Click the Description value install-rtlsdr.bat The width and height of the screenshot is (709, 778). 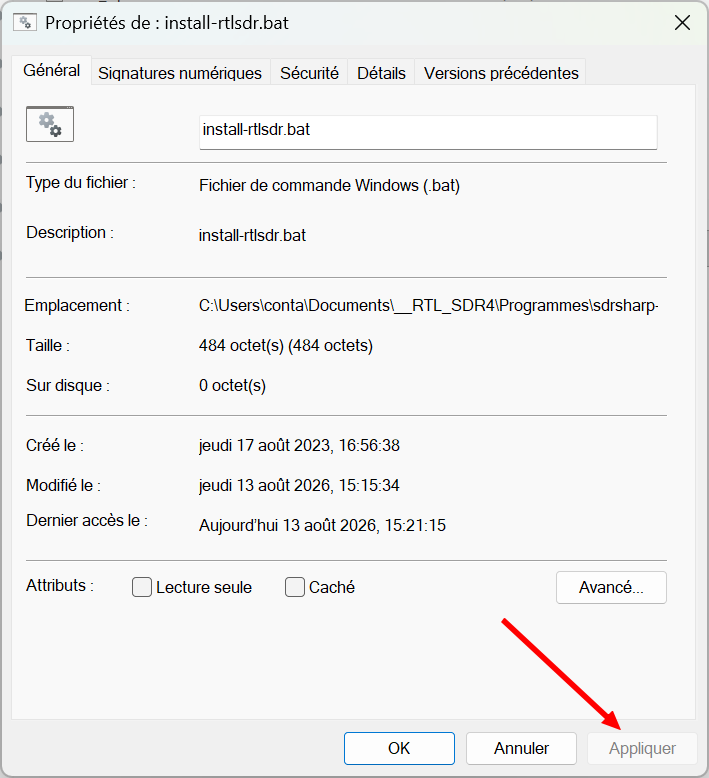252,235
